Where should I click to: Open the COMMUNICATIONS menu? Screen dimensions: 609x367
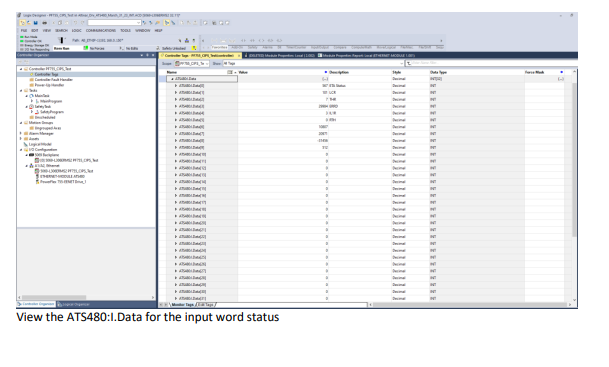tap(101, 30)
